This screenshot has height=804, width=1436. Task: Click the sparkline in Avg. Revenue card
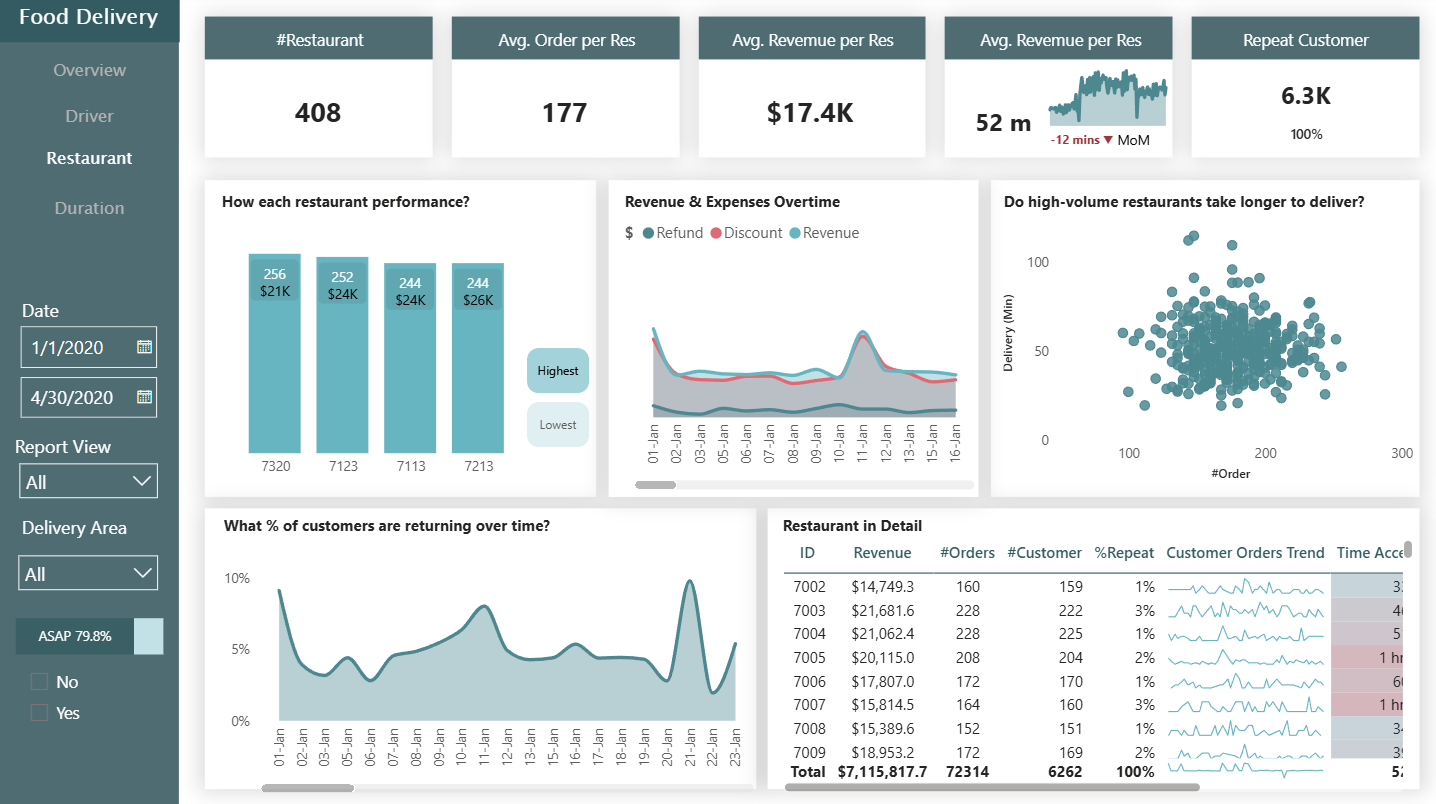pyautogui.click(x=1107, y=99)
